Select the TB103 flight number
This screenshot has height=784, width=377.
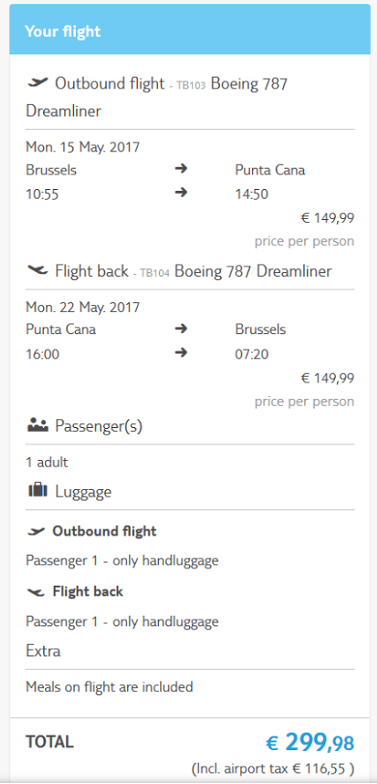(x=191, y=85)
